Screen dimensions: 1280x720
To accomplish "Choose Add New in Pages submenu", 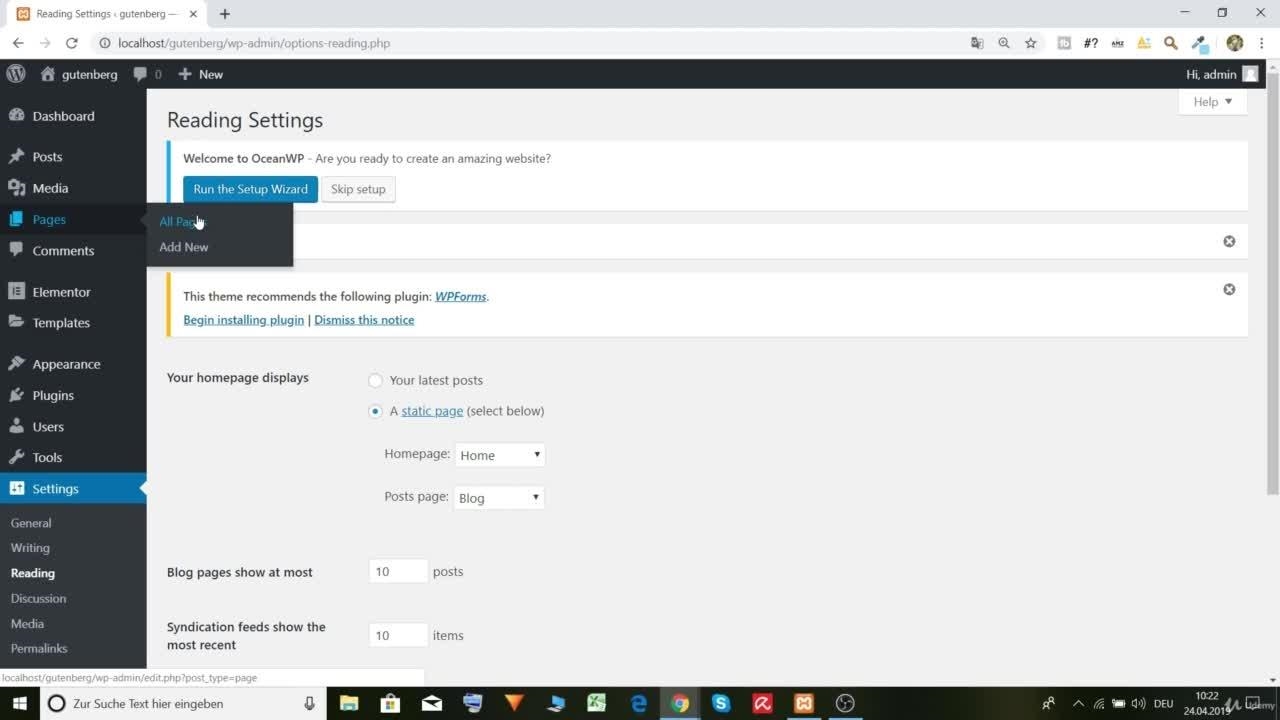I will (x=184, y=247).
